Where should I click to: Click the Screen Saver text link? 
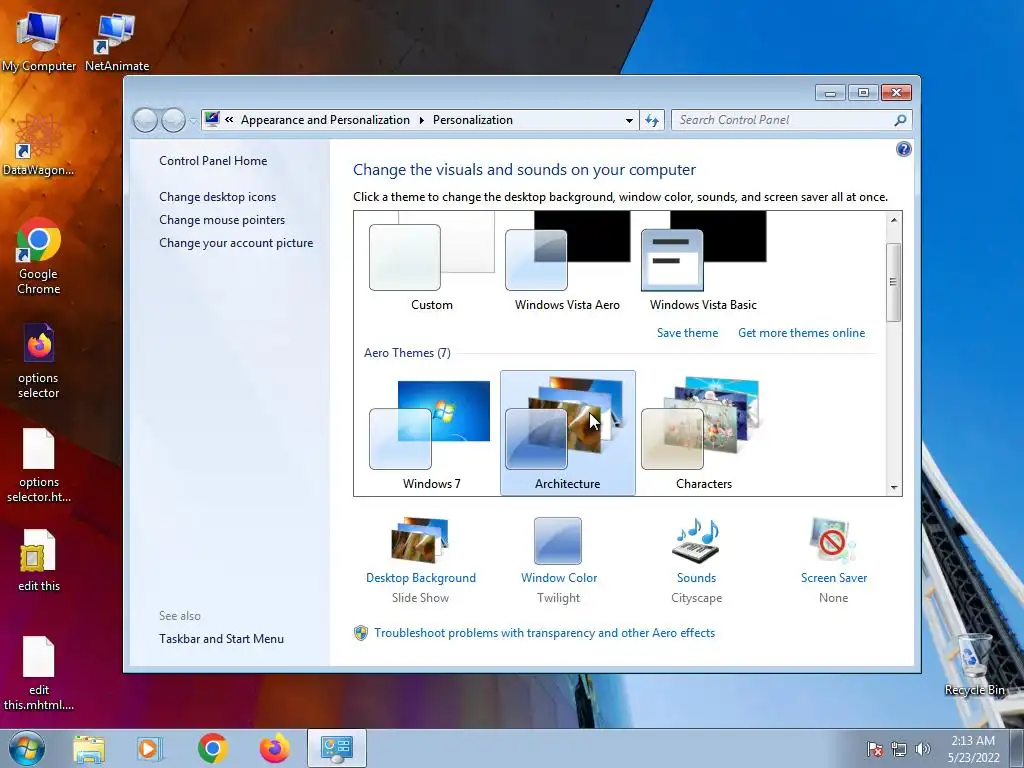tap(834, 578)
